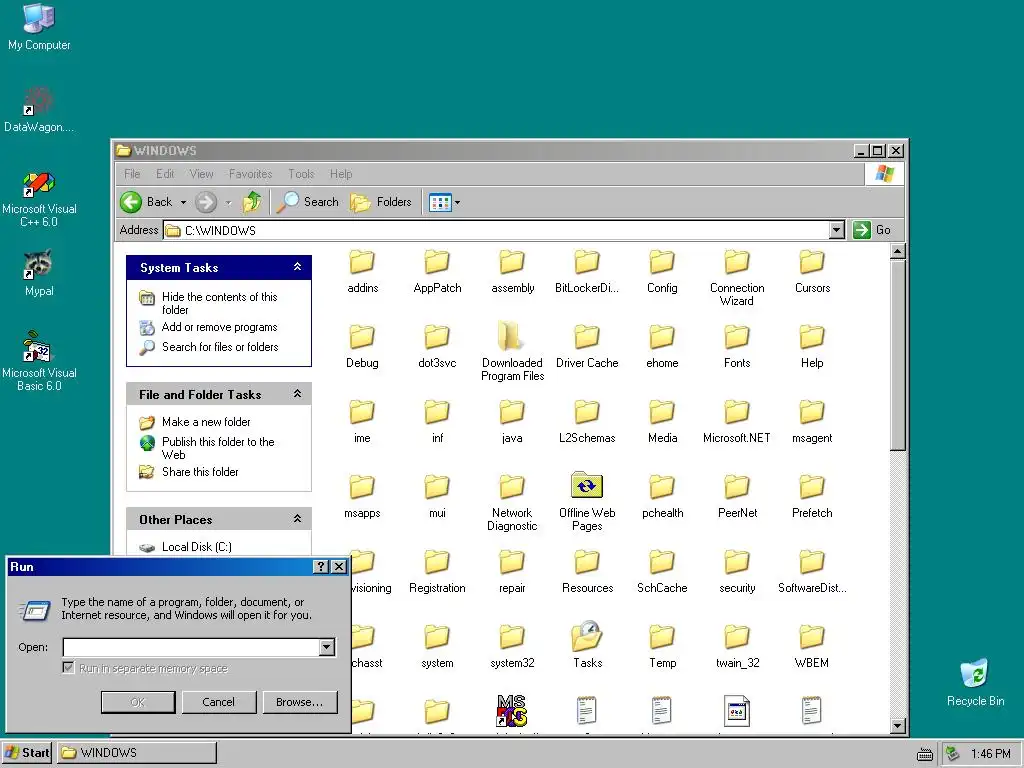Open the Views dropdown arrow
1024x768 pixels.
tap(457, 202)
